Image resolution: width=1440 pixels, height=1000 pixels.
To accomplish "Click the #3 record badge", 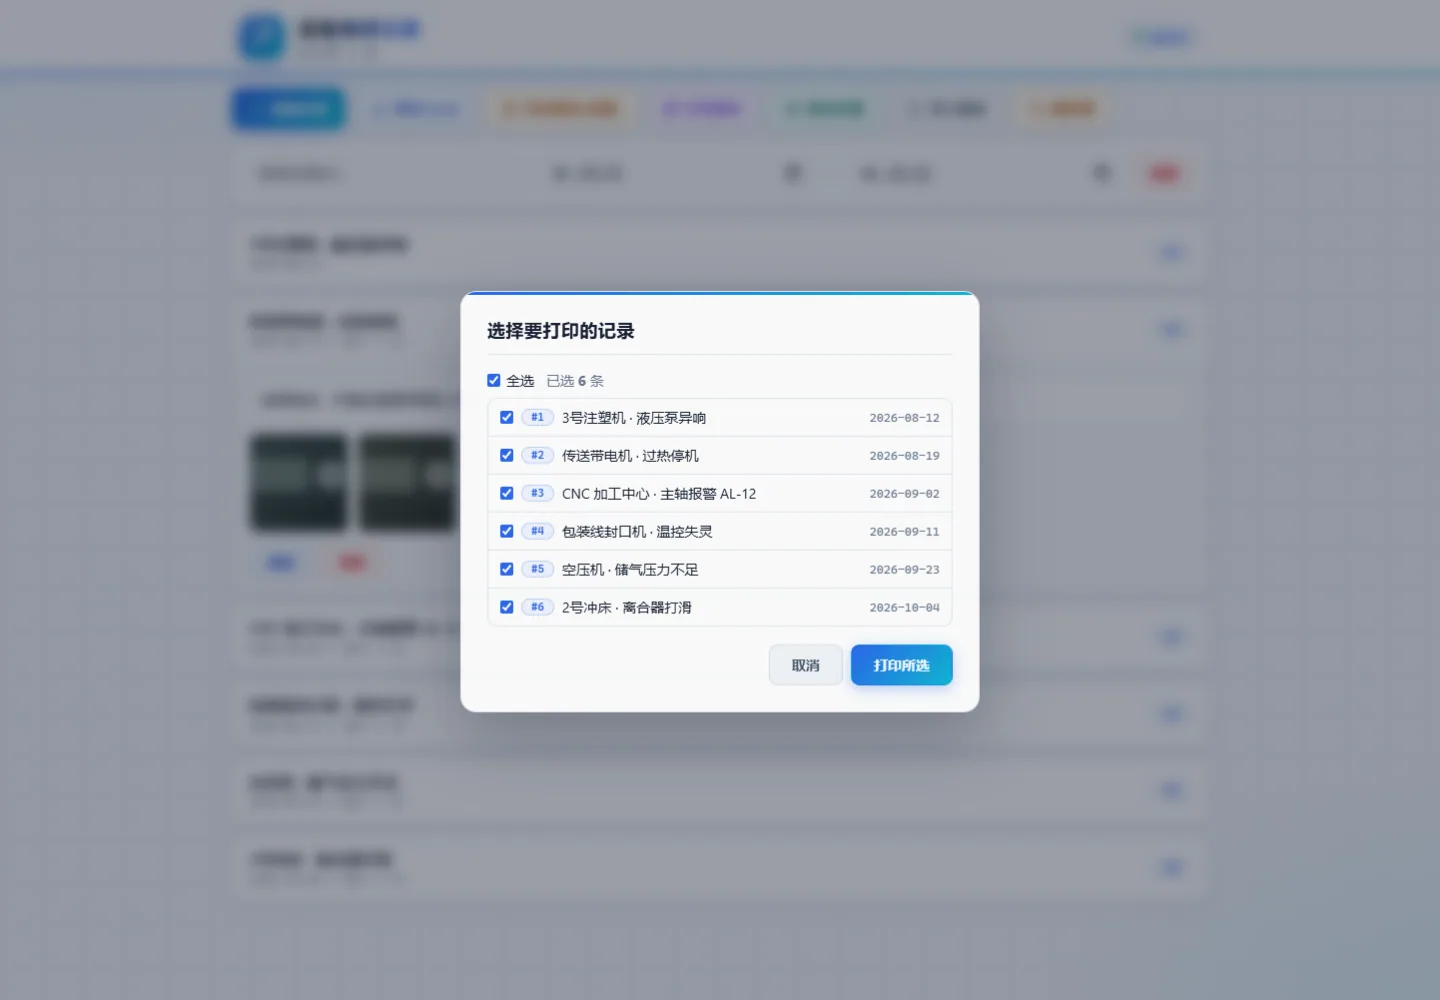I will coord(538,493).
